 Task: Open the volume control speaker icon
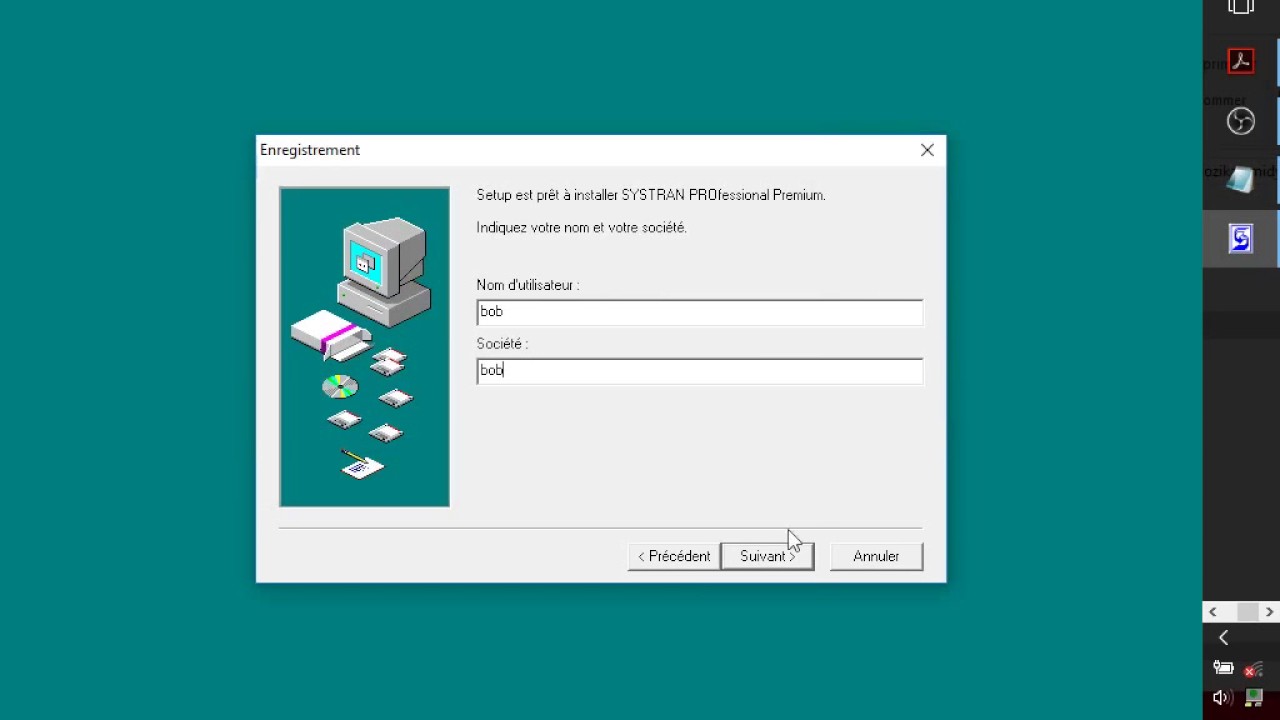point(1221,697)
